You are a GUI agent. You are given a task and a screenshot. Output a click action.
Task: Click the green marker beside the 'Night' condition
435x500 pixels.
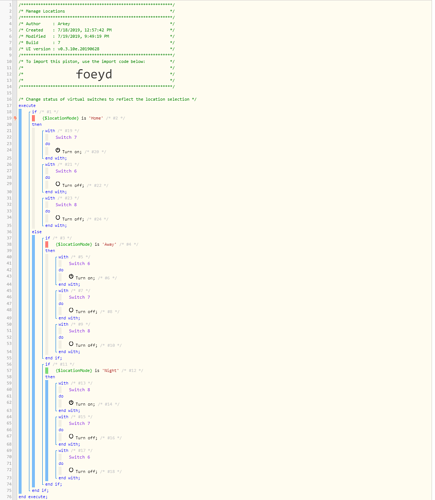click(x=47, y=371)
